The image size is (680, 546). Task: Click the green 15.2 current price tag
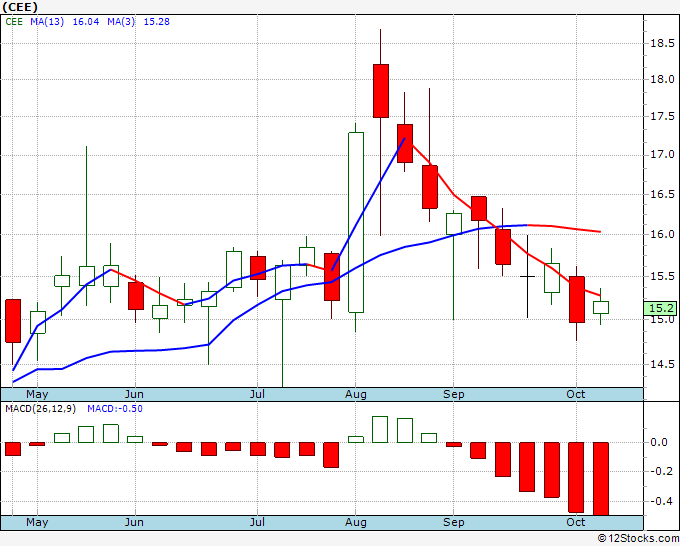click(660, 308)
